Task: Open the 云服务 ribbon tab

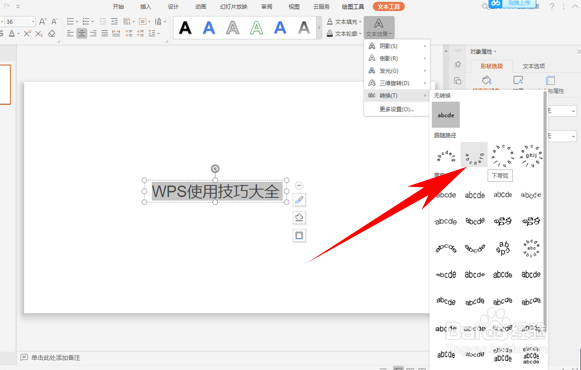Action: pyautogui.click(x=321, y=7)
